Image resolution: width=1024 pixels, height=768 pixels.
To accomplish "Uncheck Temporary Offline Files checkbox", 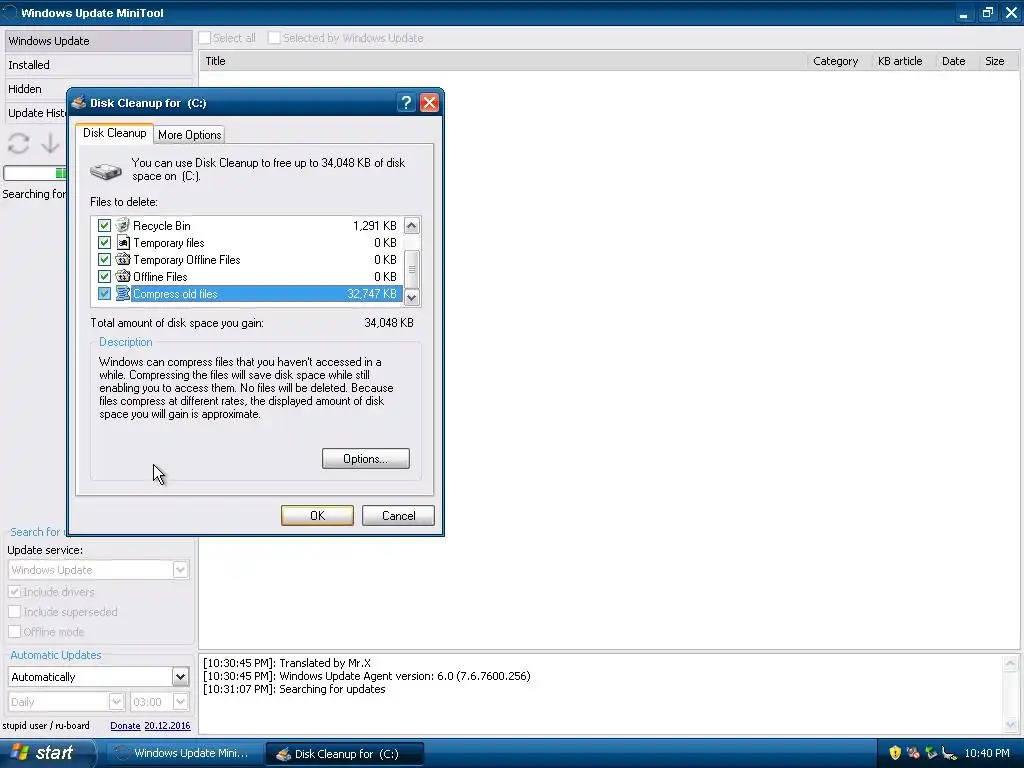I will click(x=104, y=259).
